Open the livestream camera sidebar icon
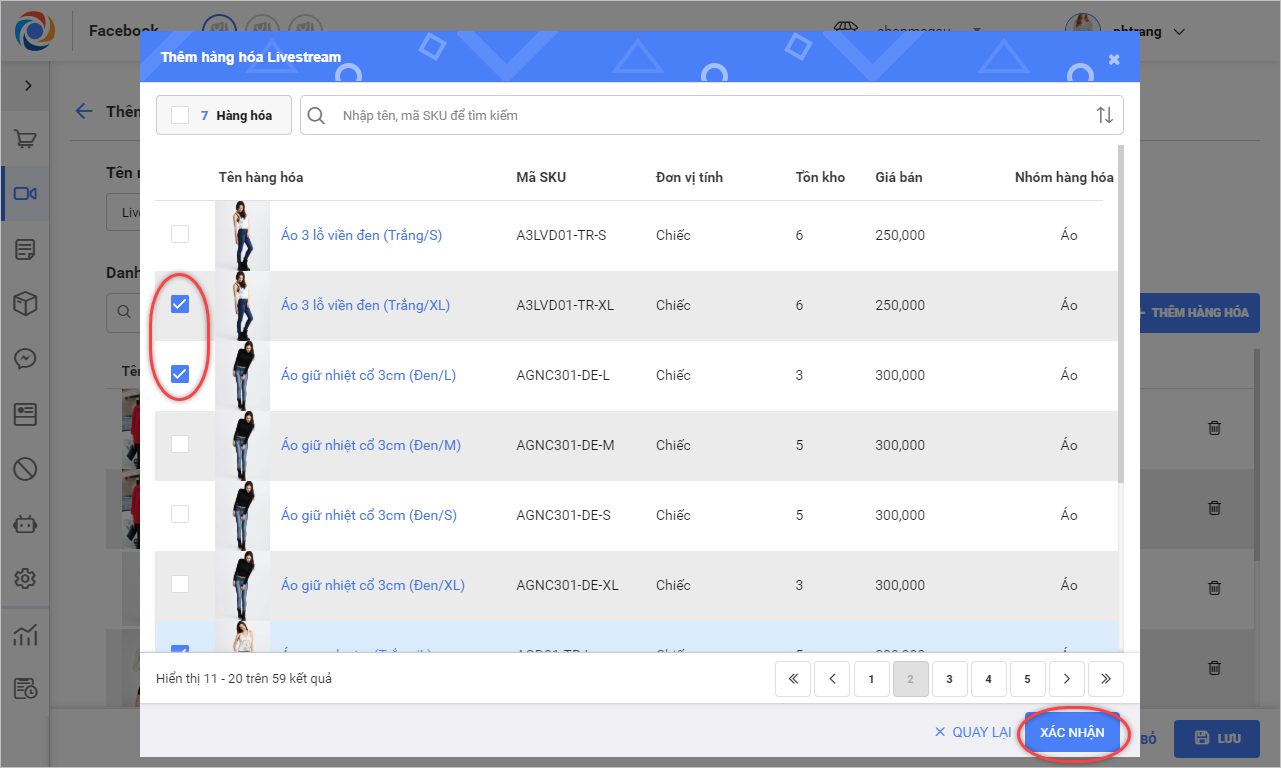1281x768 pixels. [26, 194]
